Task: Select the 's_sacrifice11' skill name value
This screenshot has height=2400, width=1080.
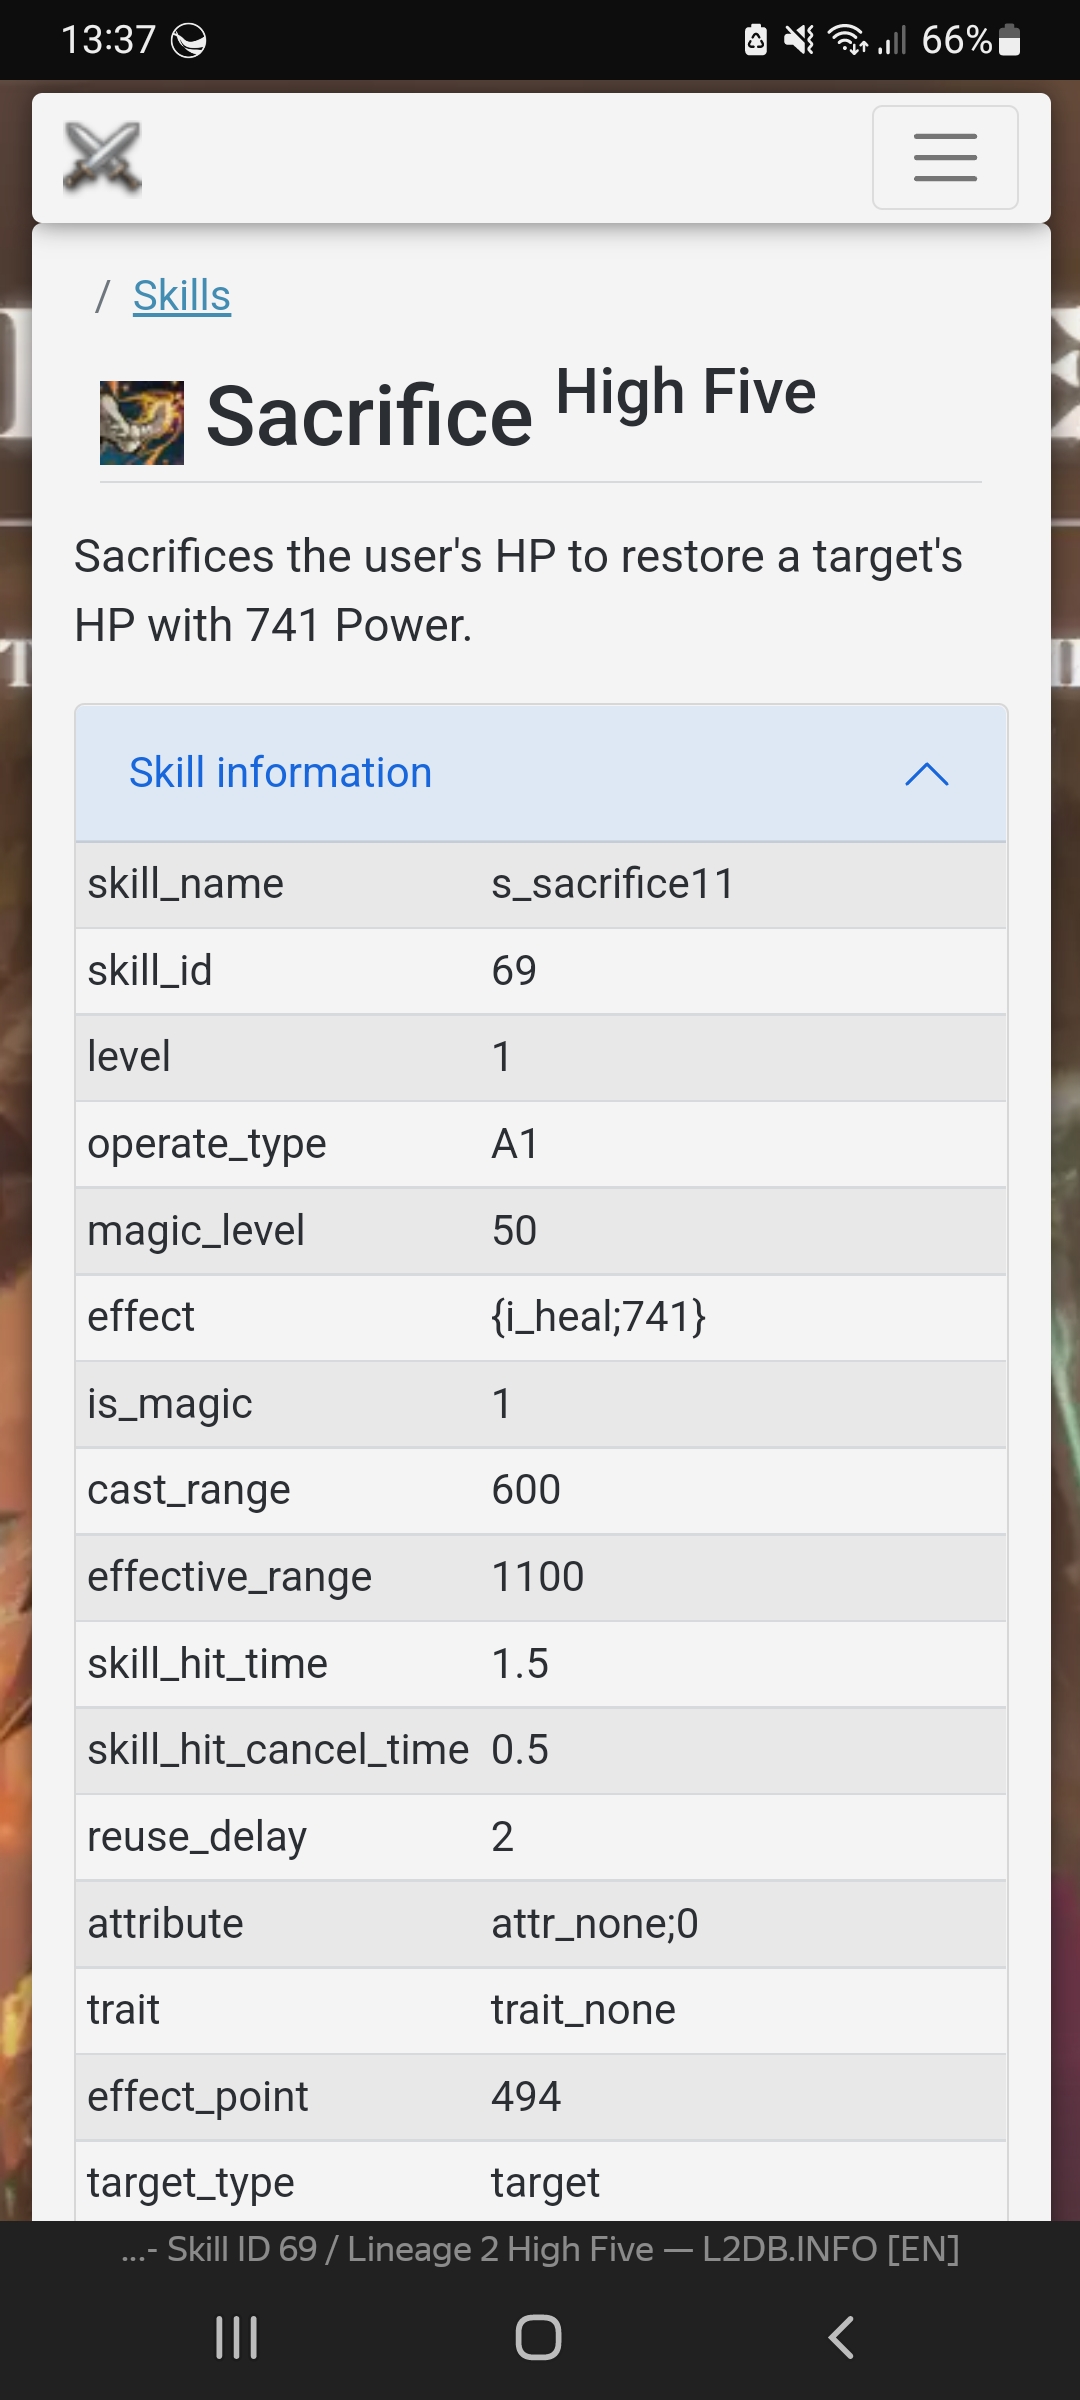Action: point(613,884)
